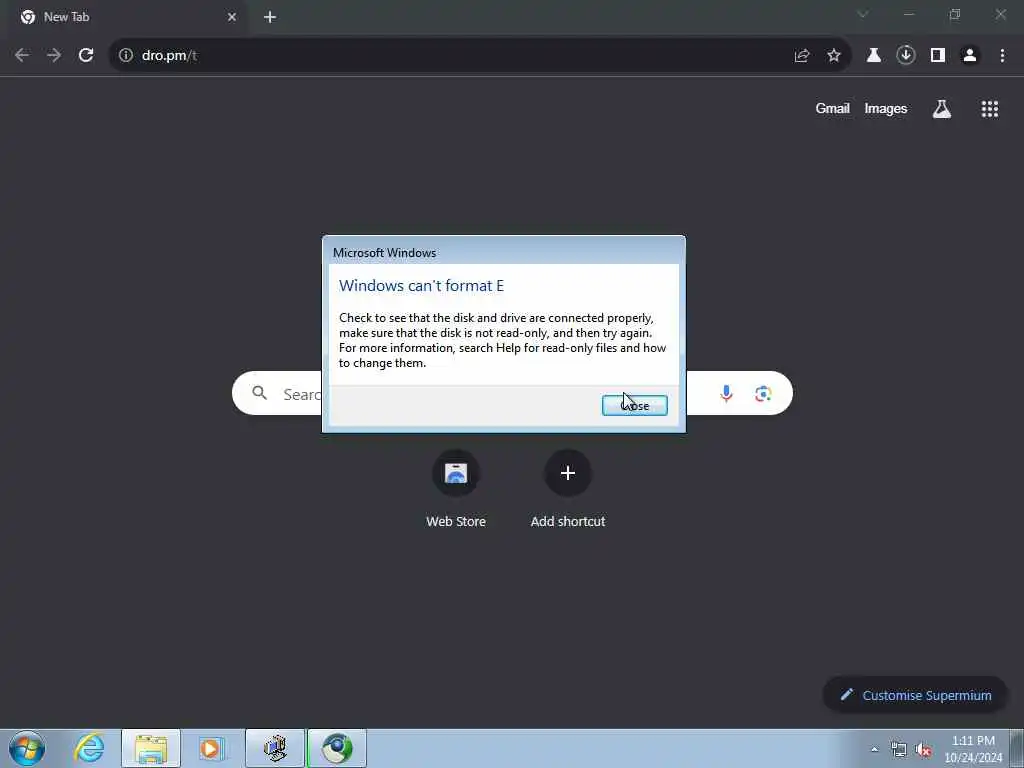This screenshot has height=768, width=1024.
Task: Click Customise Supermium button
Action: 915,695
